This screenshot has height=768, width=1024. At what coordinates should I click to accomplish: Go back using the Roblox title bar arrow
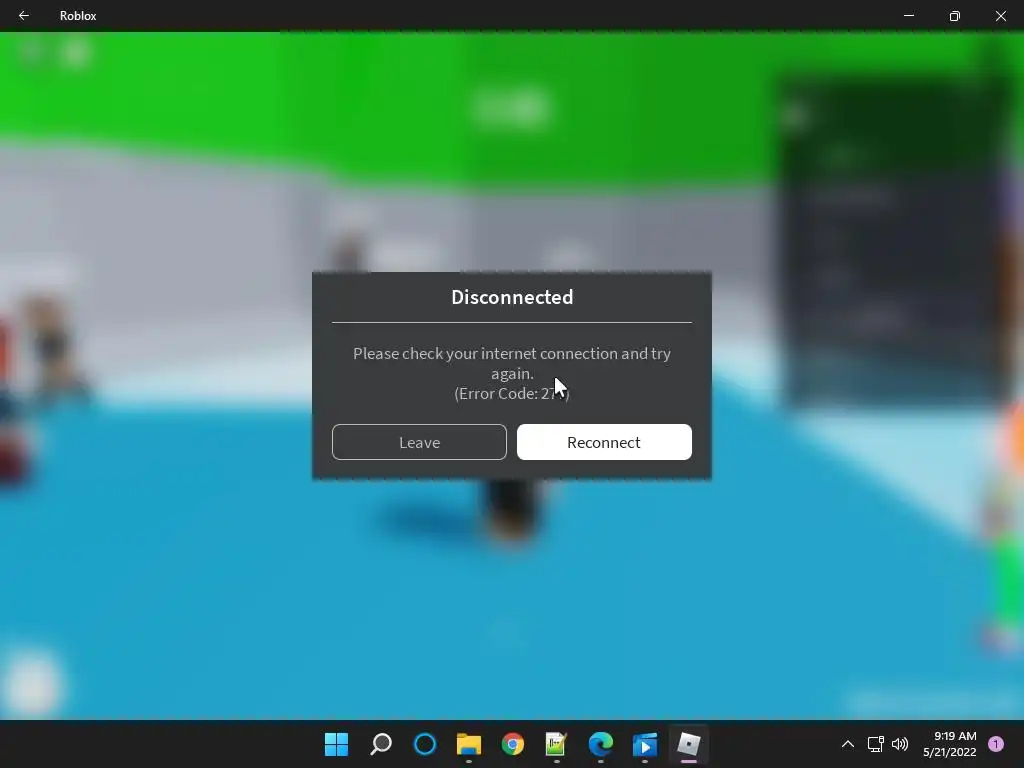click(24, 16)
